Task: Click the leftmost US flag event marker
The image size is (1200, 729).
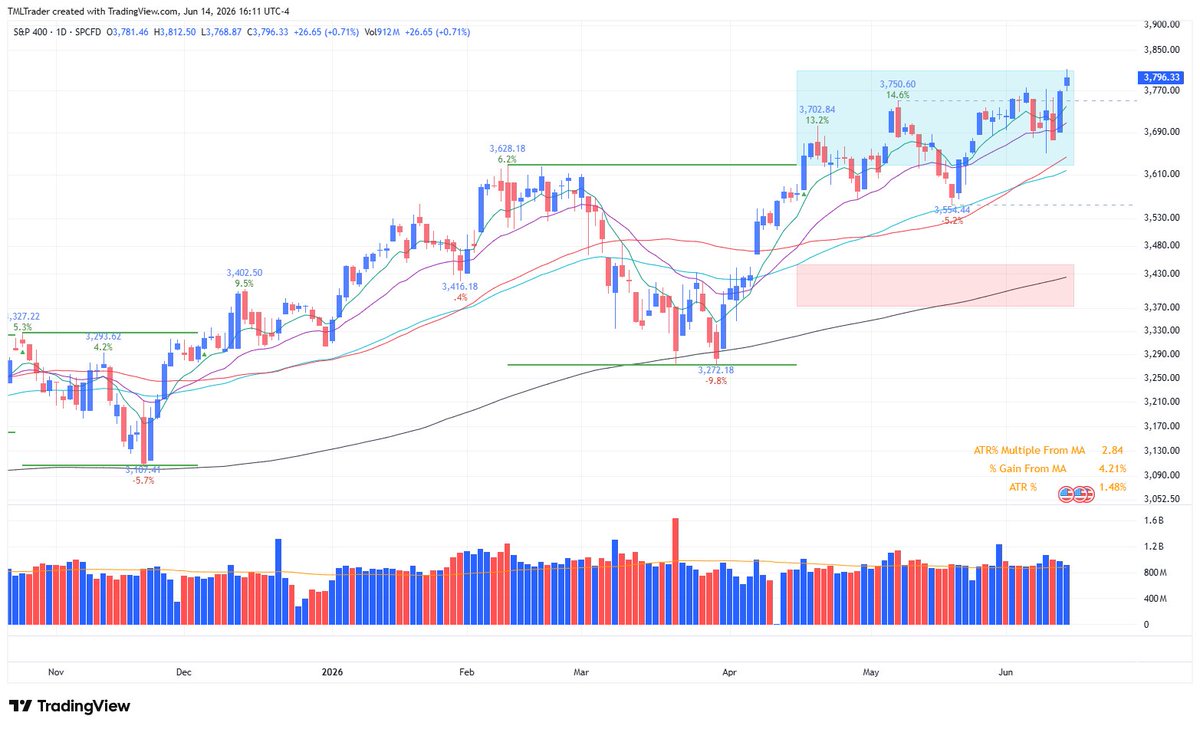Action: pos(1067,494)
